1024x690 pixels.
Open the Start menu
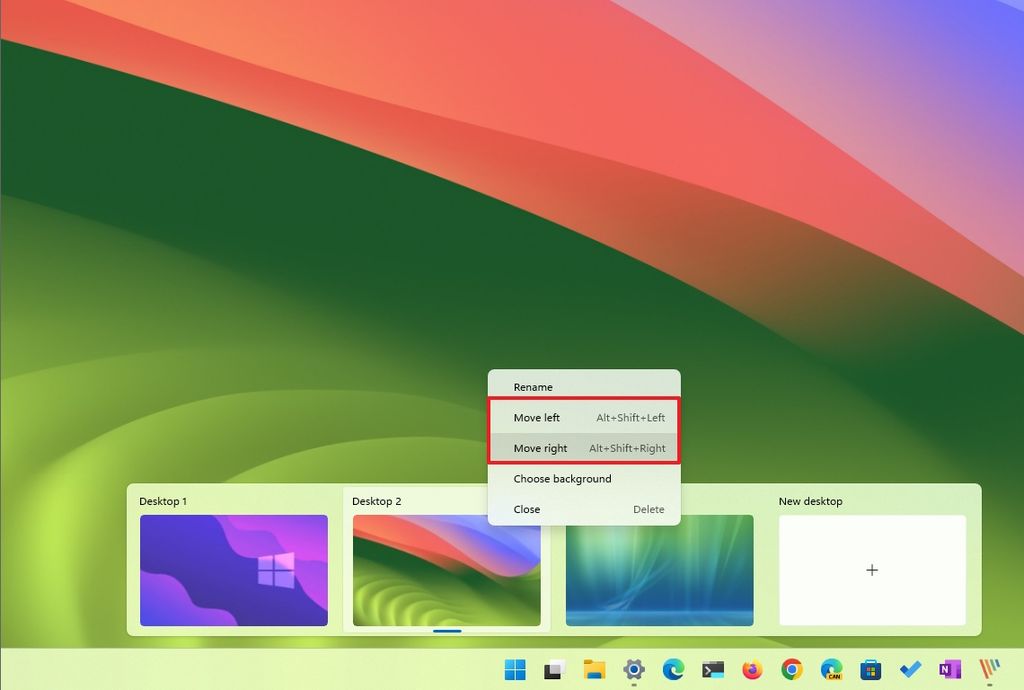point(515,669)
